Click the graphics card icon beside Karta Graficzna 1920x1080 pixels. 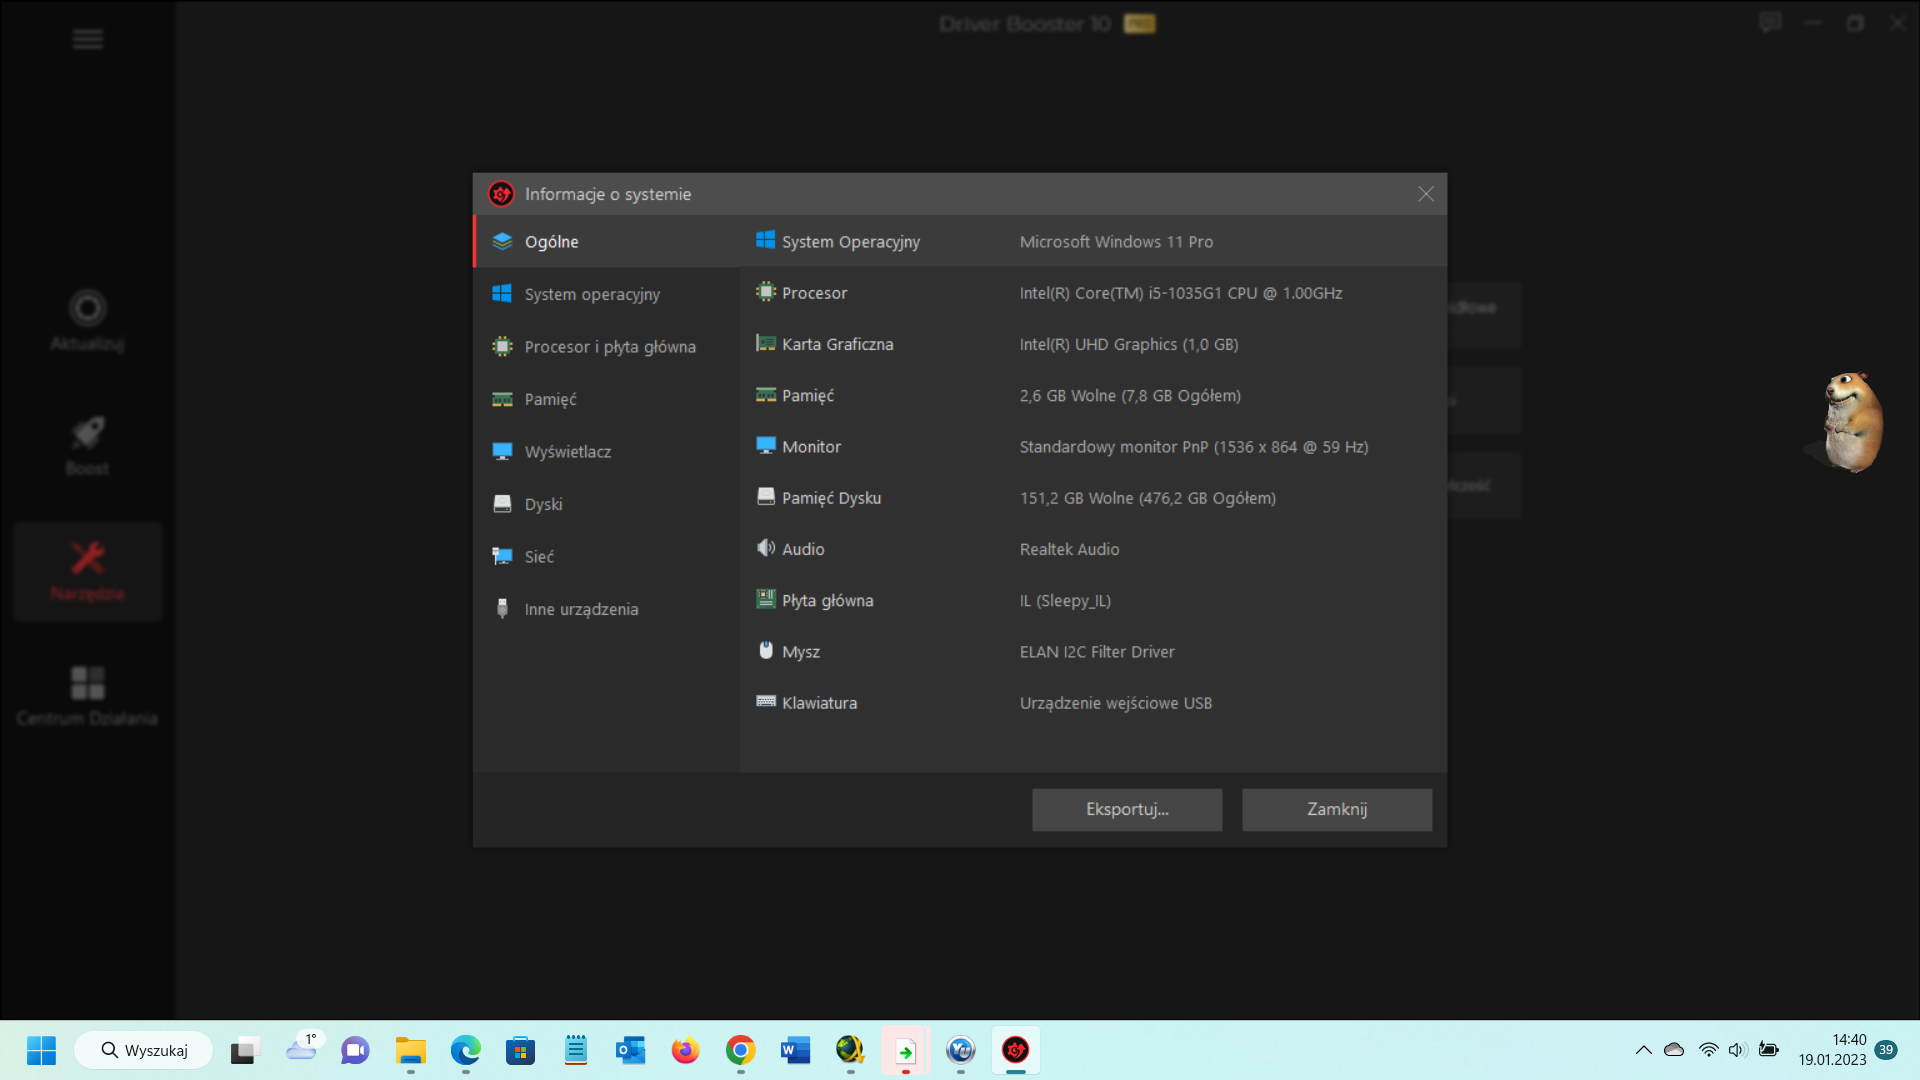tap(765, 343)
